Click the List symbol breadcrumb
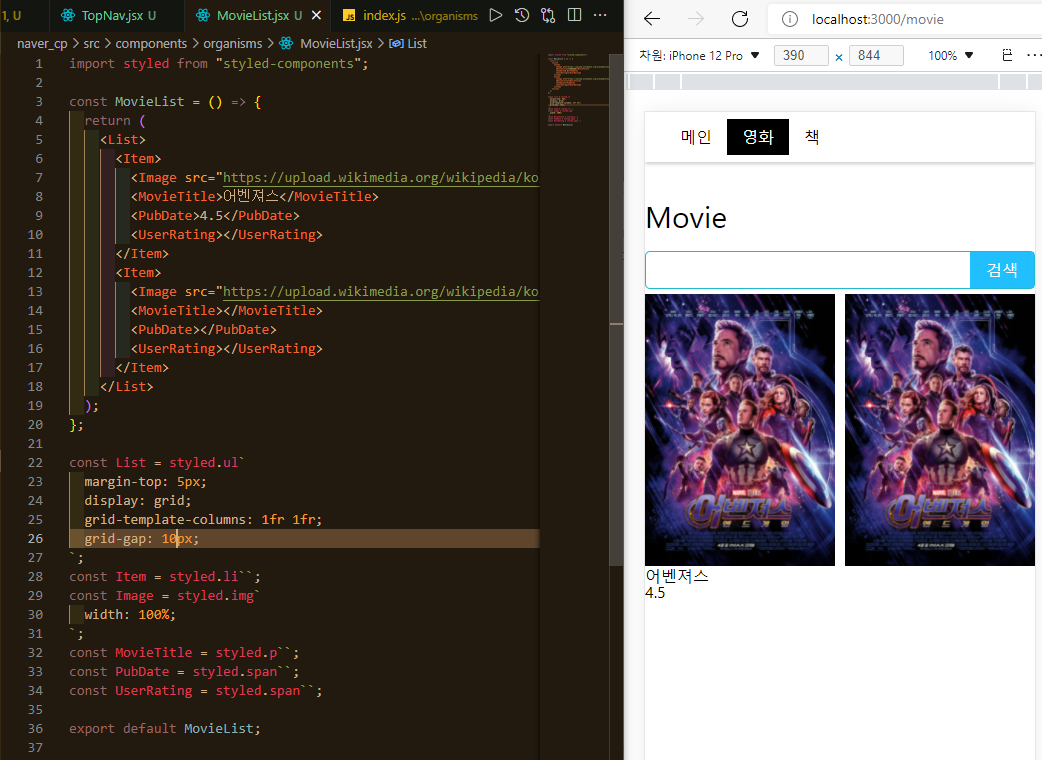The image size is (1042, 760). [408, 43]
